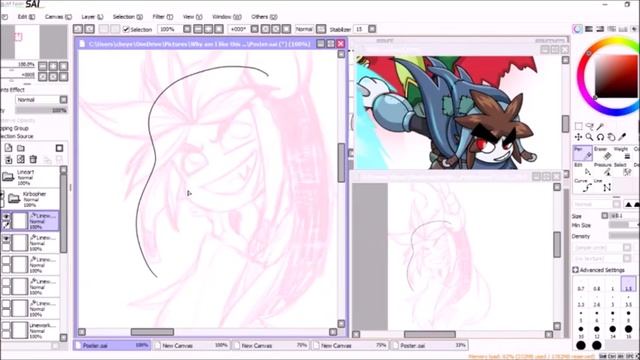640x360 pixels.
Task: Show the color wheel panel
Action: [577, 29]
